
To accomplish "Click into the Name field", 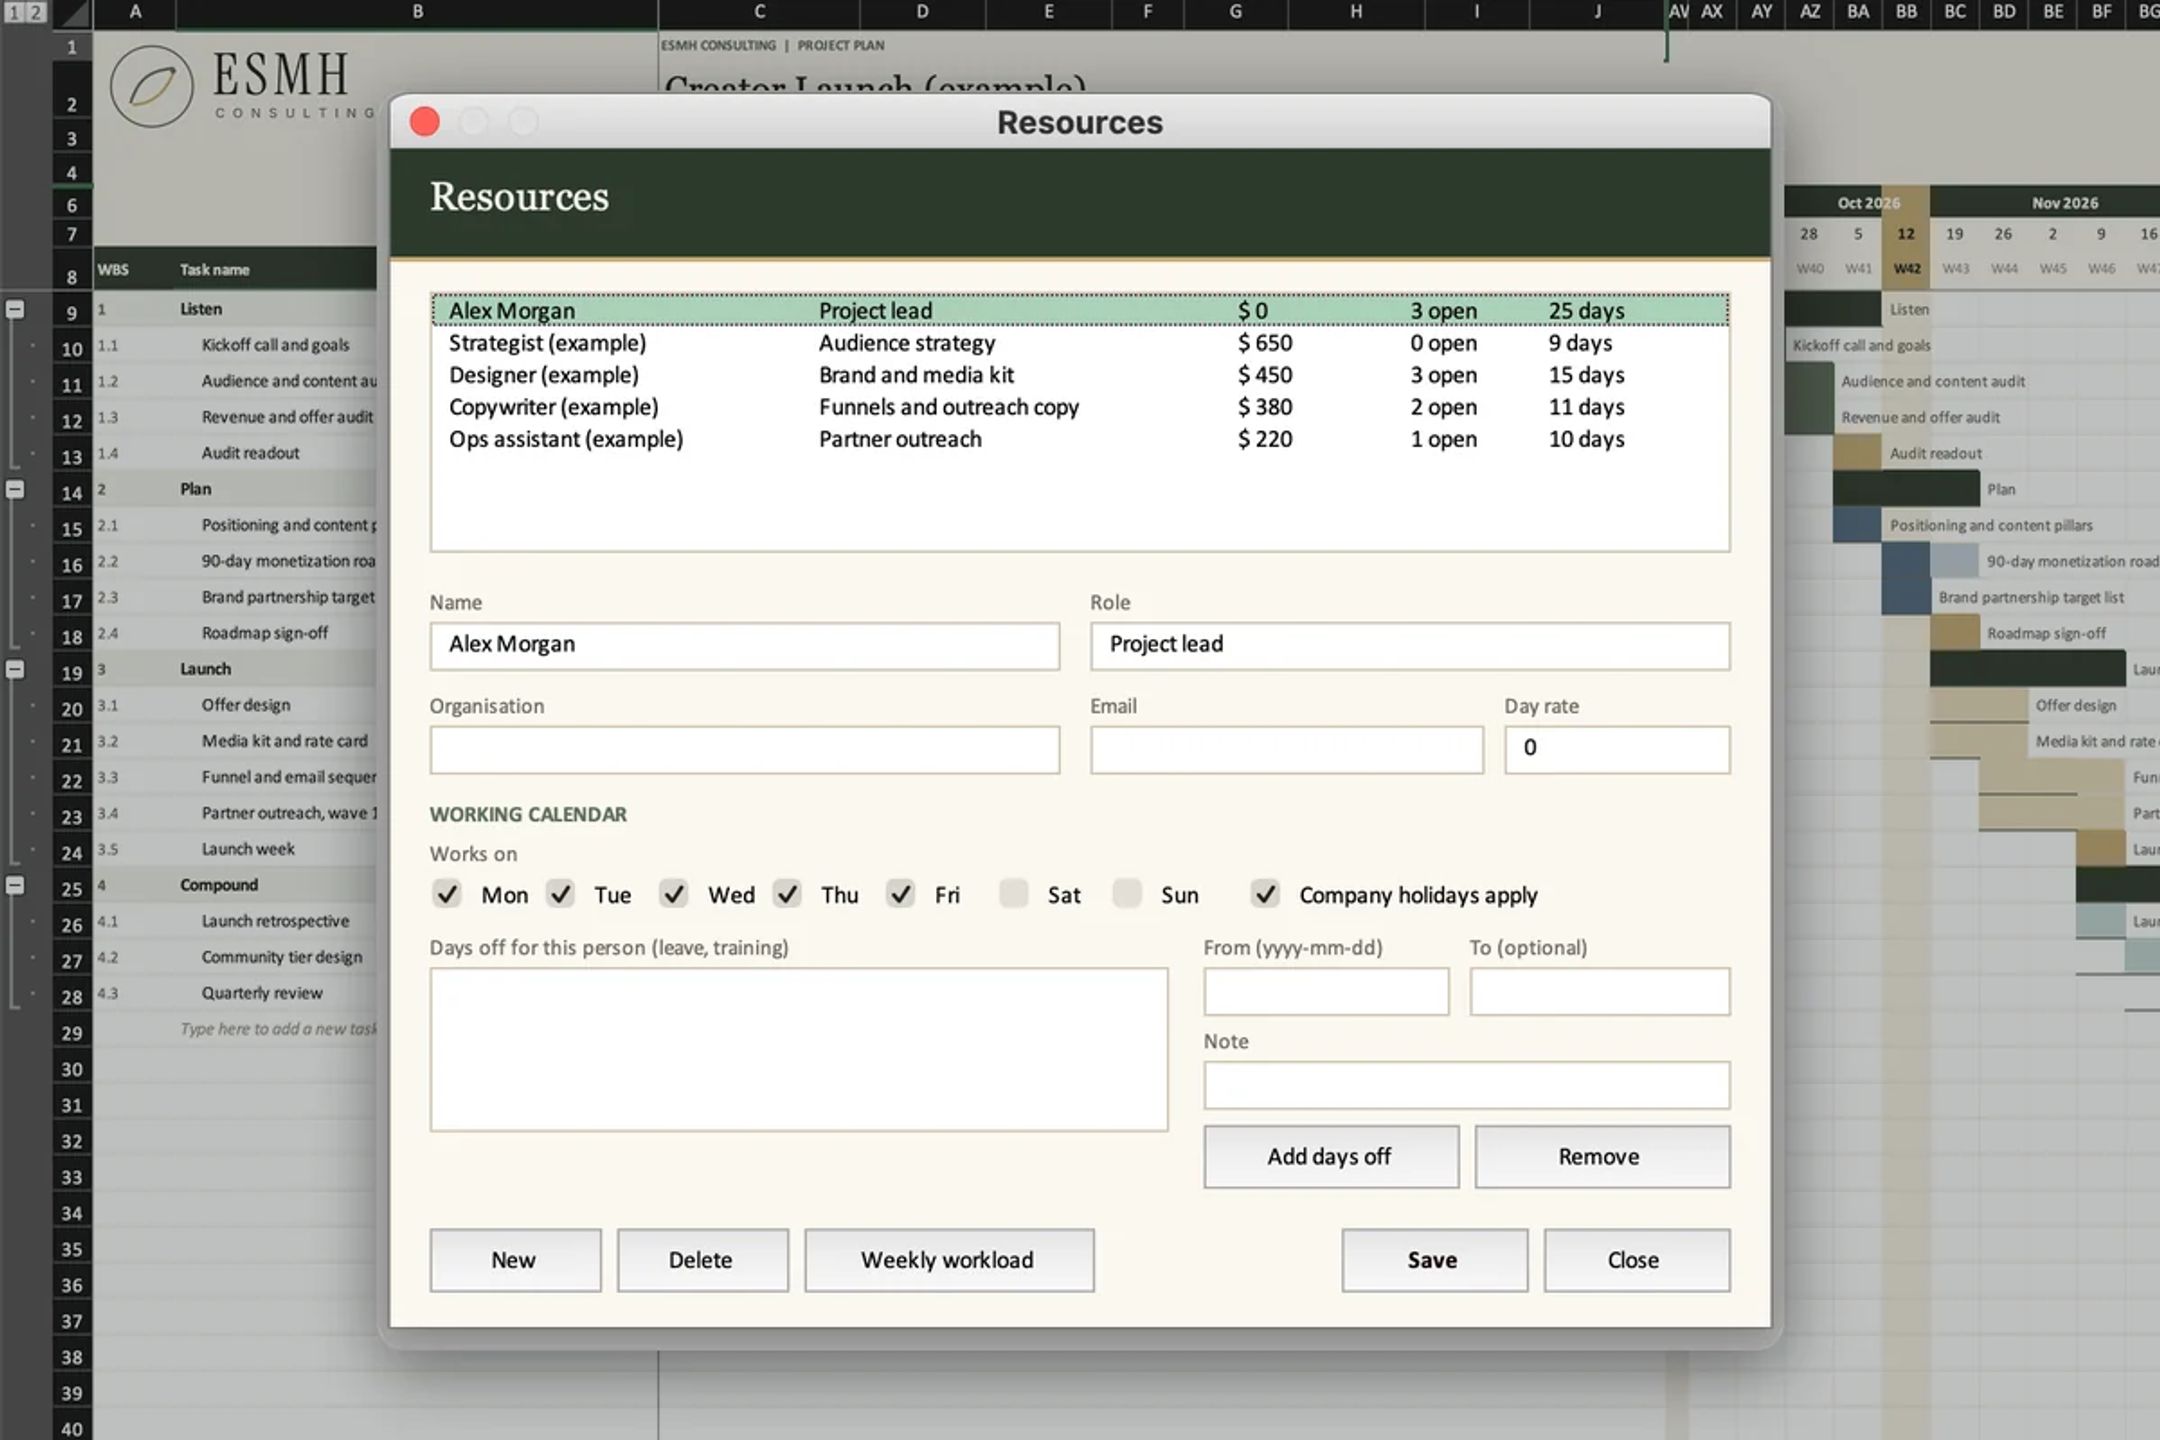I will click(744, 646).
